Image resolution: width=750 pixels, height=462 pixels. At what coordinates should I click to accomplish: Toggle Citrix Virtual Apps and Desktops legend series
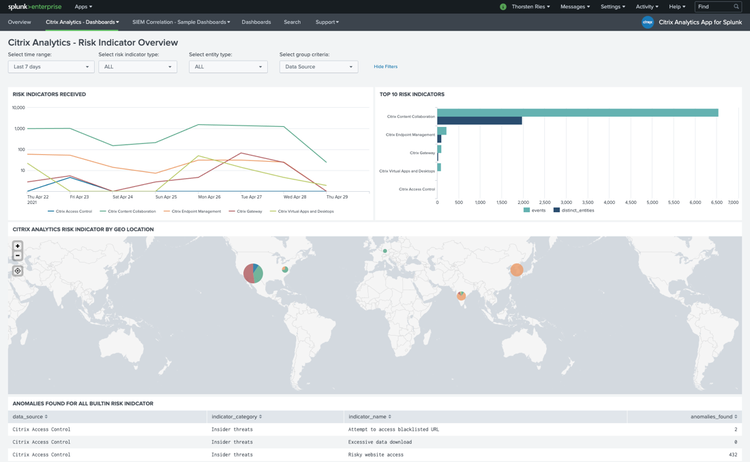(302, 211)
